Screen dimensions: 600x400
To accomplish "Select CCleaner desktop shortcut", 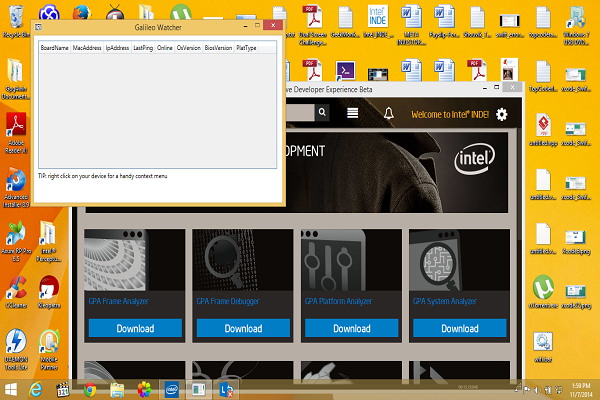I will [x=16, y=292].
